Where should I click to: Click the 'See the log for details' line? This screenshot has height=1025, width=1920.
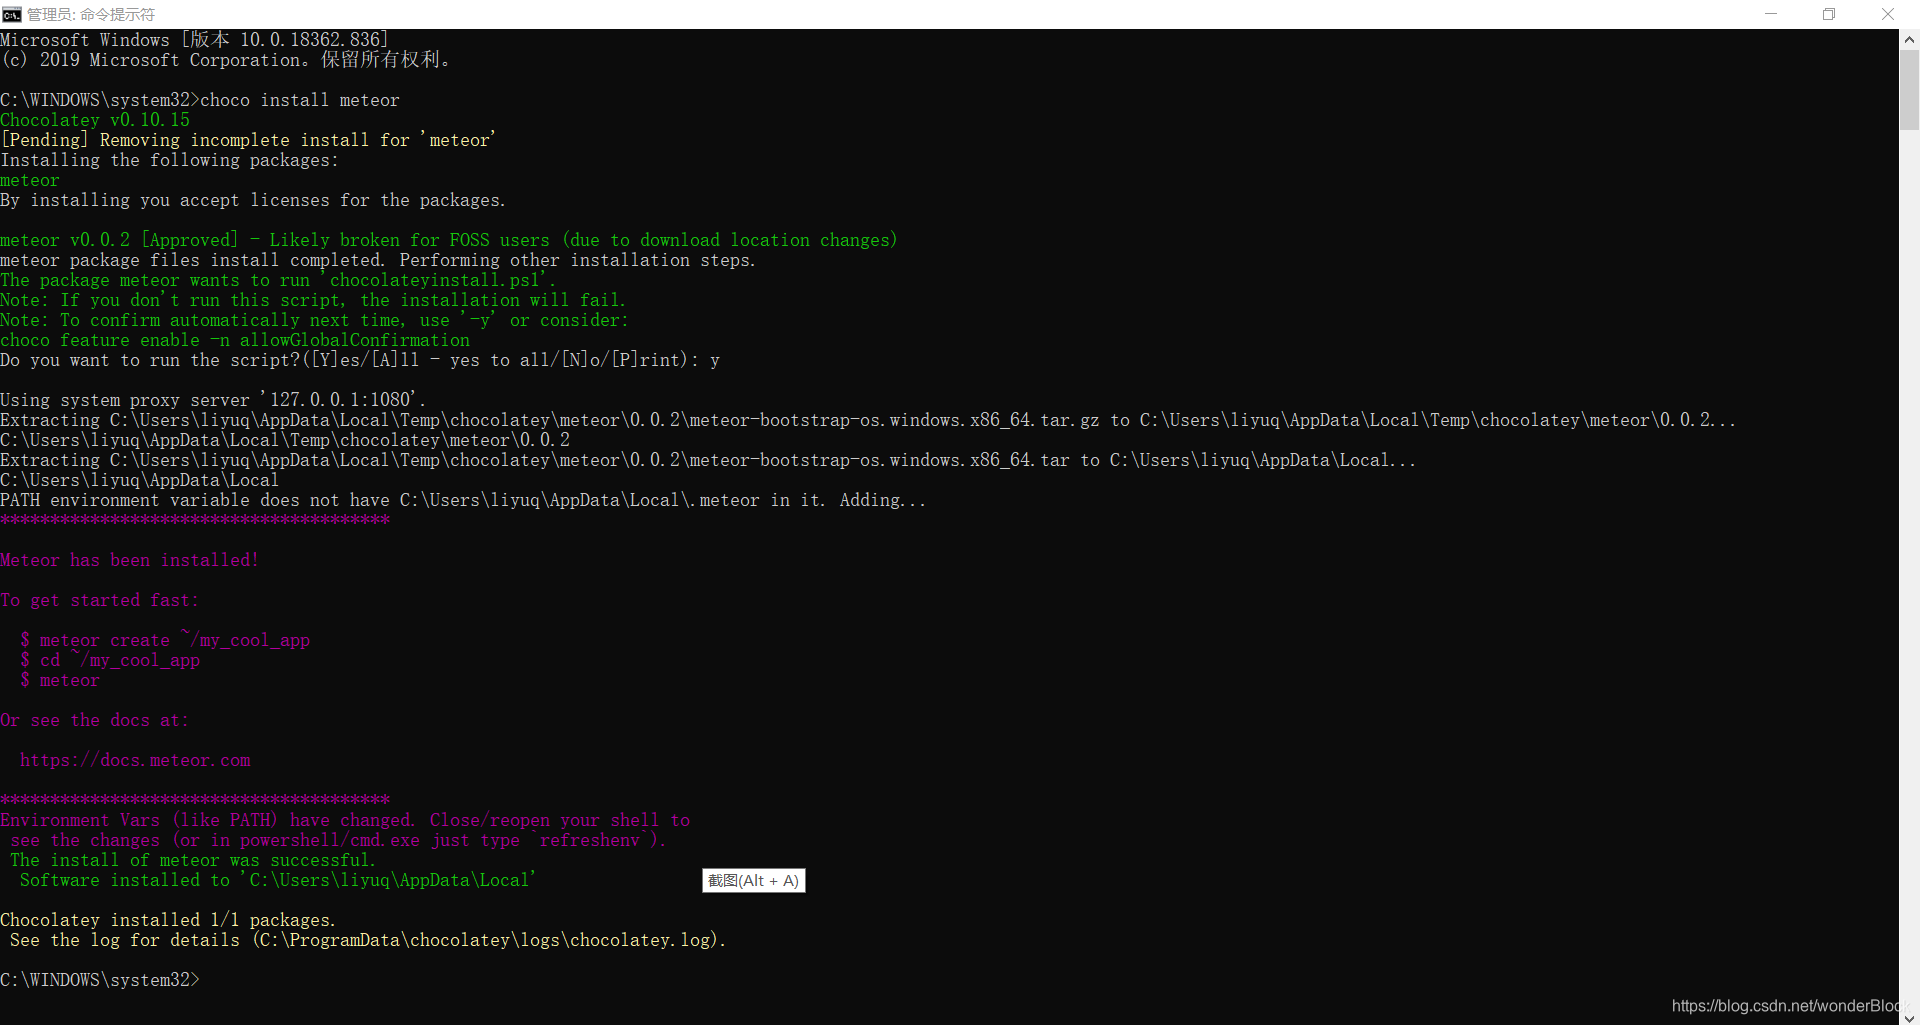point(368,940)
